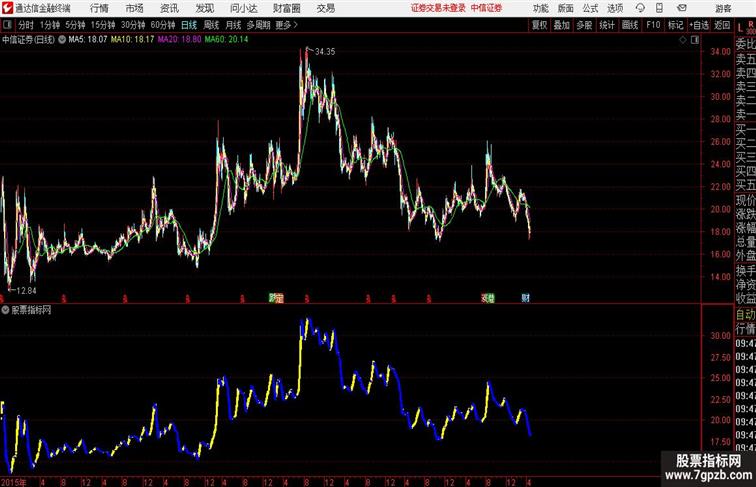This screenshot has height=487, width=756.
Task: Switch to the 60分钟 period
Action: point(163,25)
